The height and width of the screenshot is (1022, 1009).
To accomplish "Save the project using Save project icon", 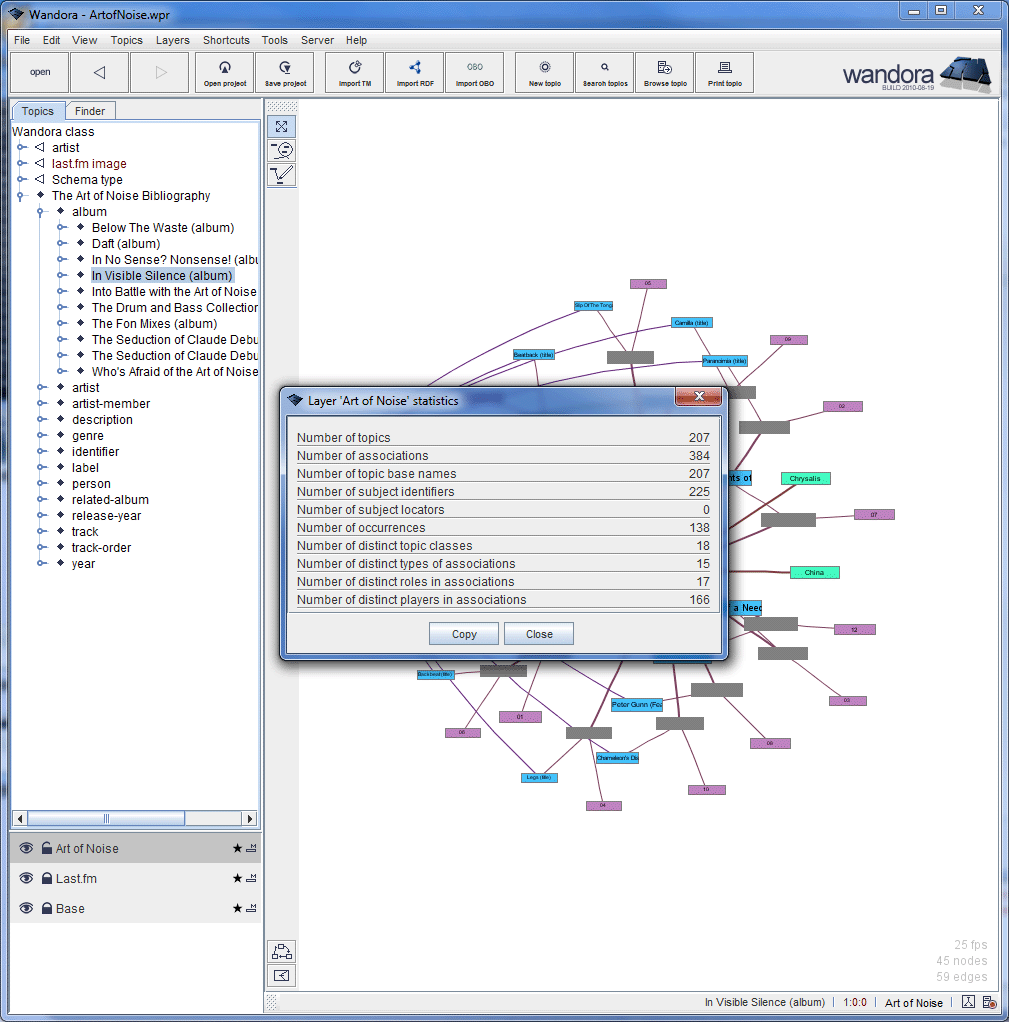I will pos(283,72).
